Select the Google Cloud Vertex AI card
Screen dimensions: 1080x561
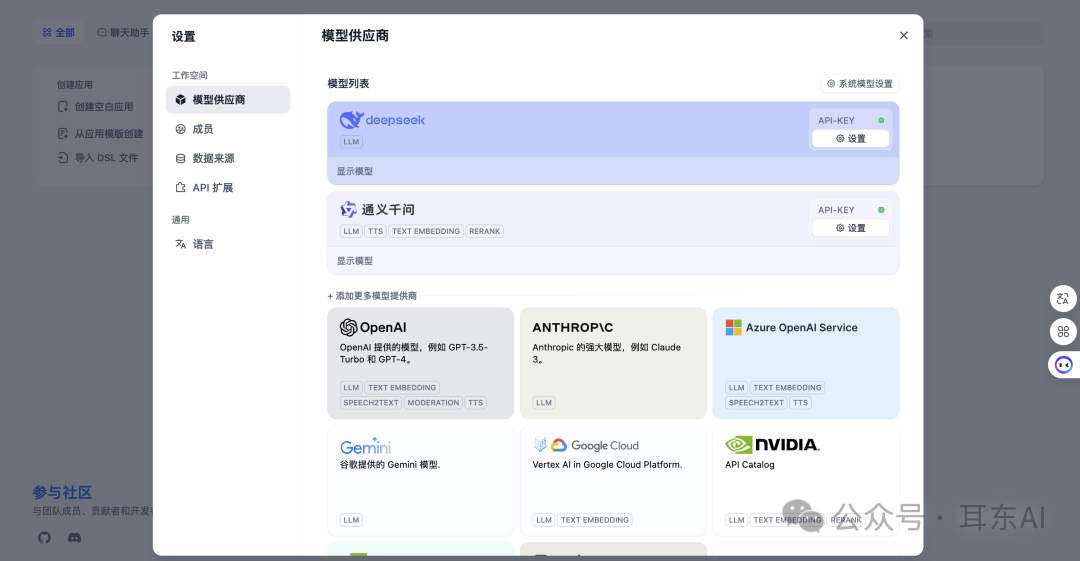613,480
